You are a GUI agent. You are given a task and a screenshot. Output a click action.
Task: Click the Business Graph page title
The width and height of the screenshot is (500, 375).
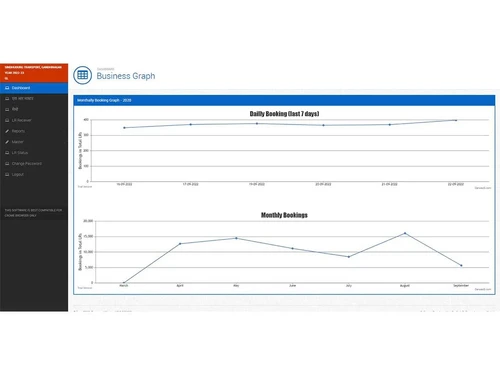point(126,76)
